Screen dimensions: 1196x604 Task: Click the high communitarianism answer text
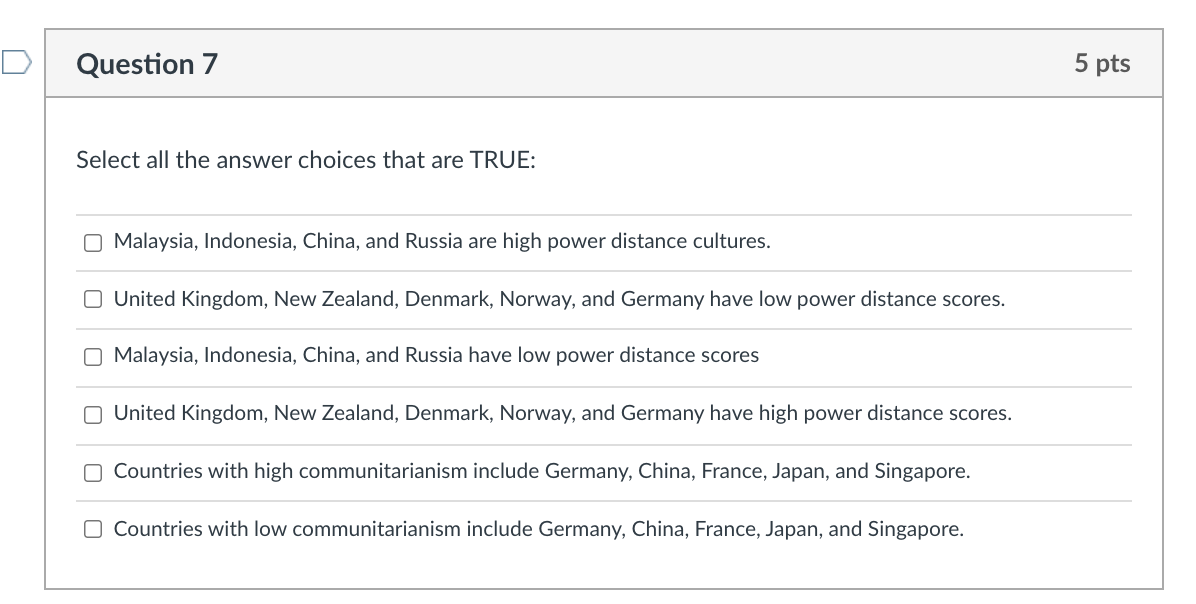[x=541, y=471]
